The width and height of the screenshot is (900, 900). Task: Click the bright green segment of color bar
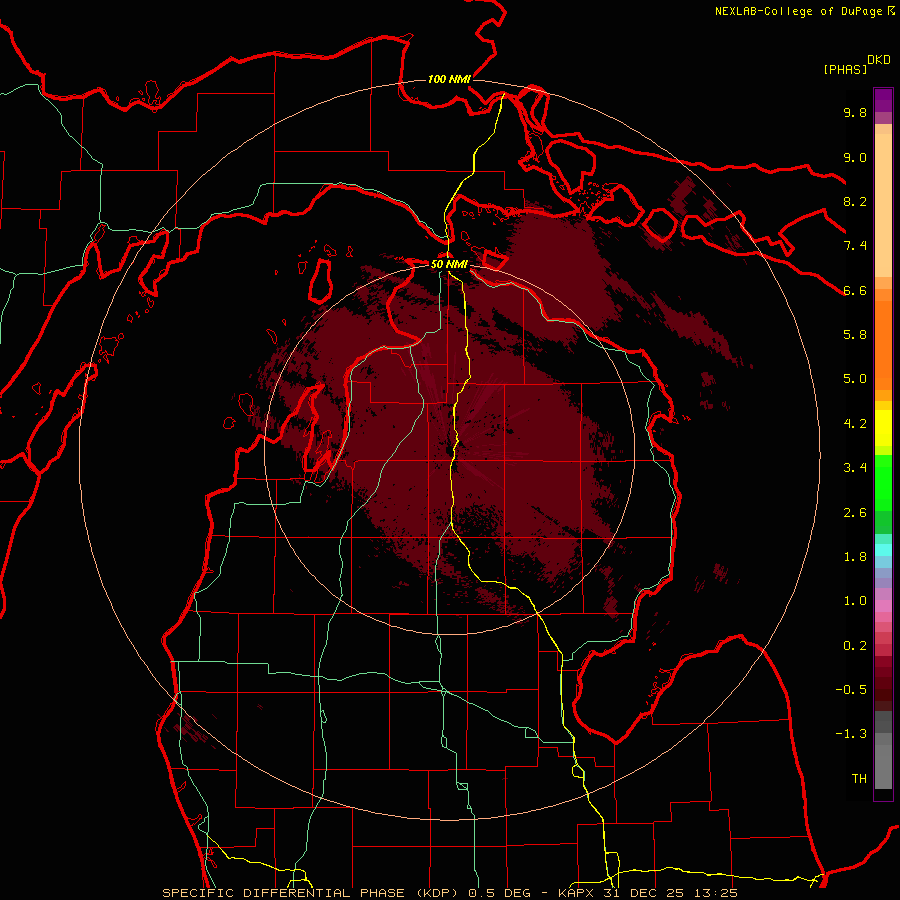883,482
